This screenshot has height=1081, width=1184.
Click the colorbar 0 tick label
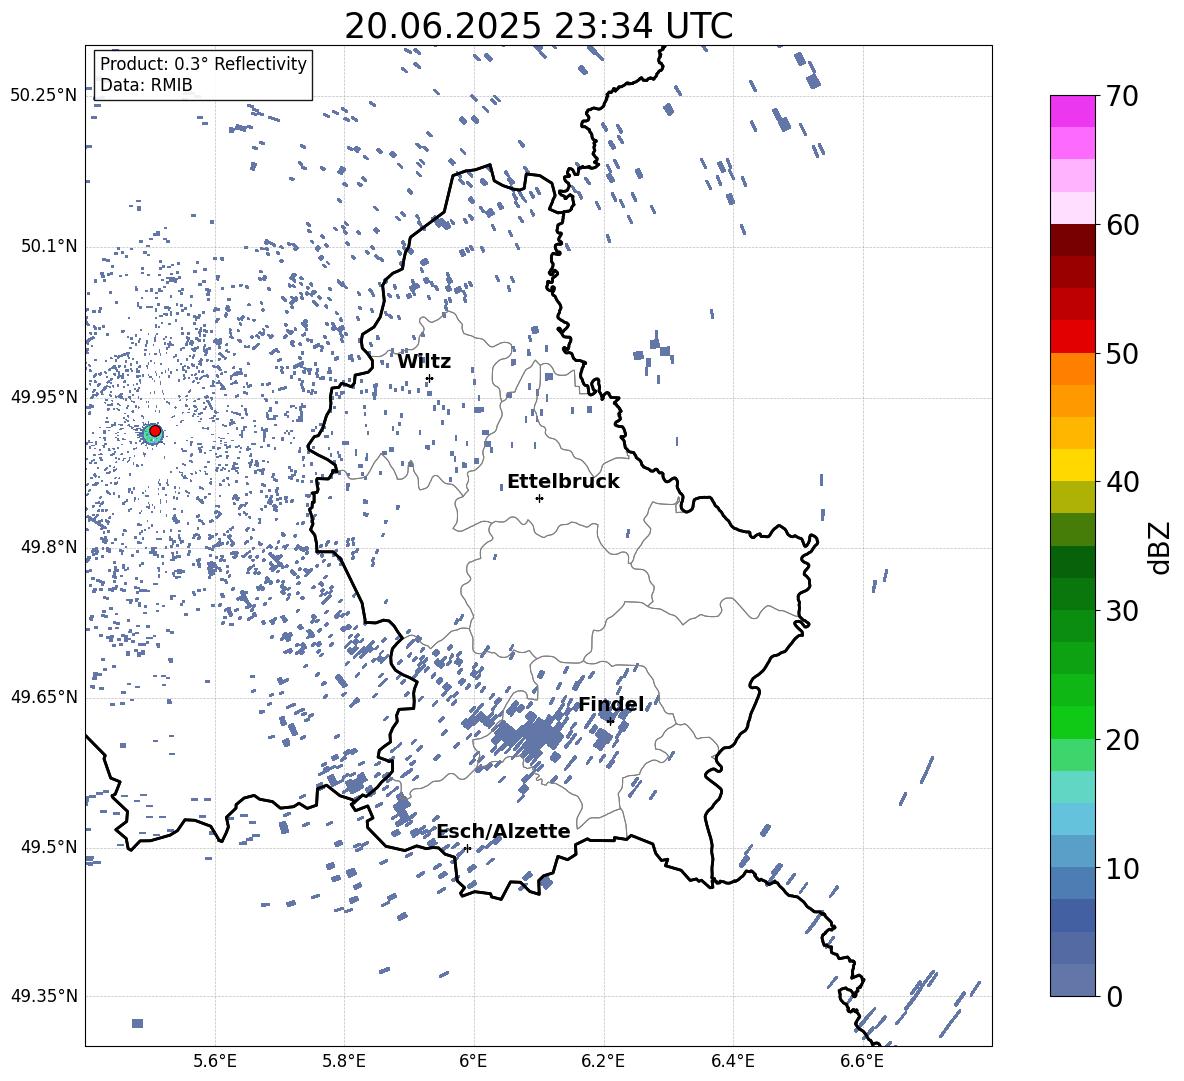point(1114,996)
